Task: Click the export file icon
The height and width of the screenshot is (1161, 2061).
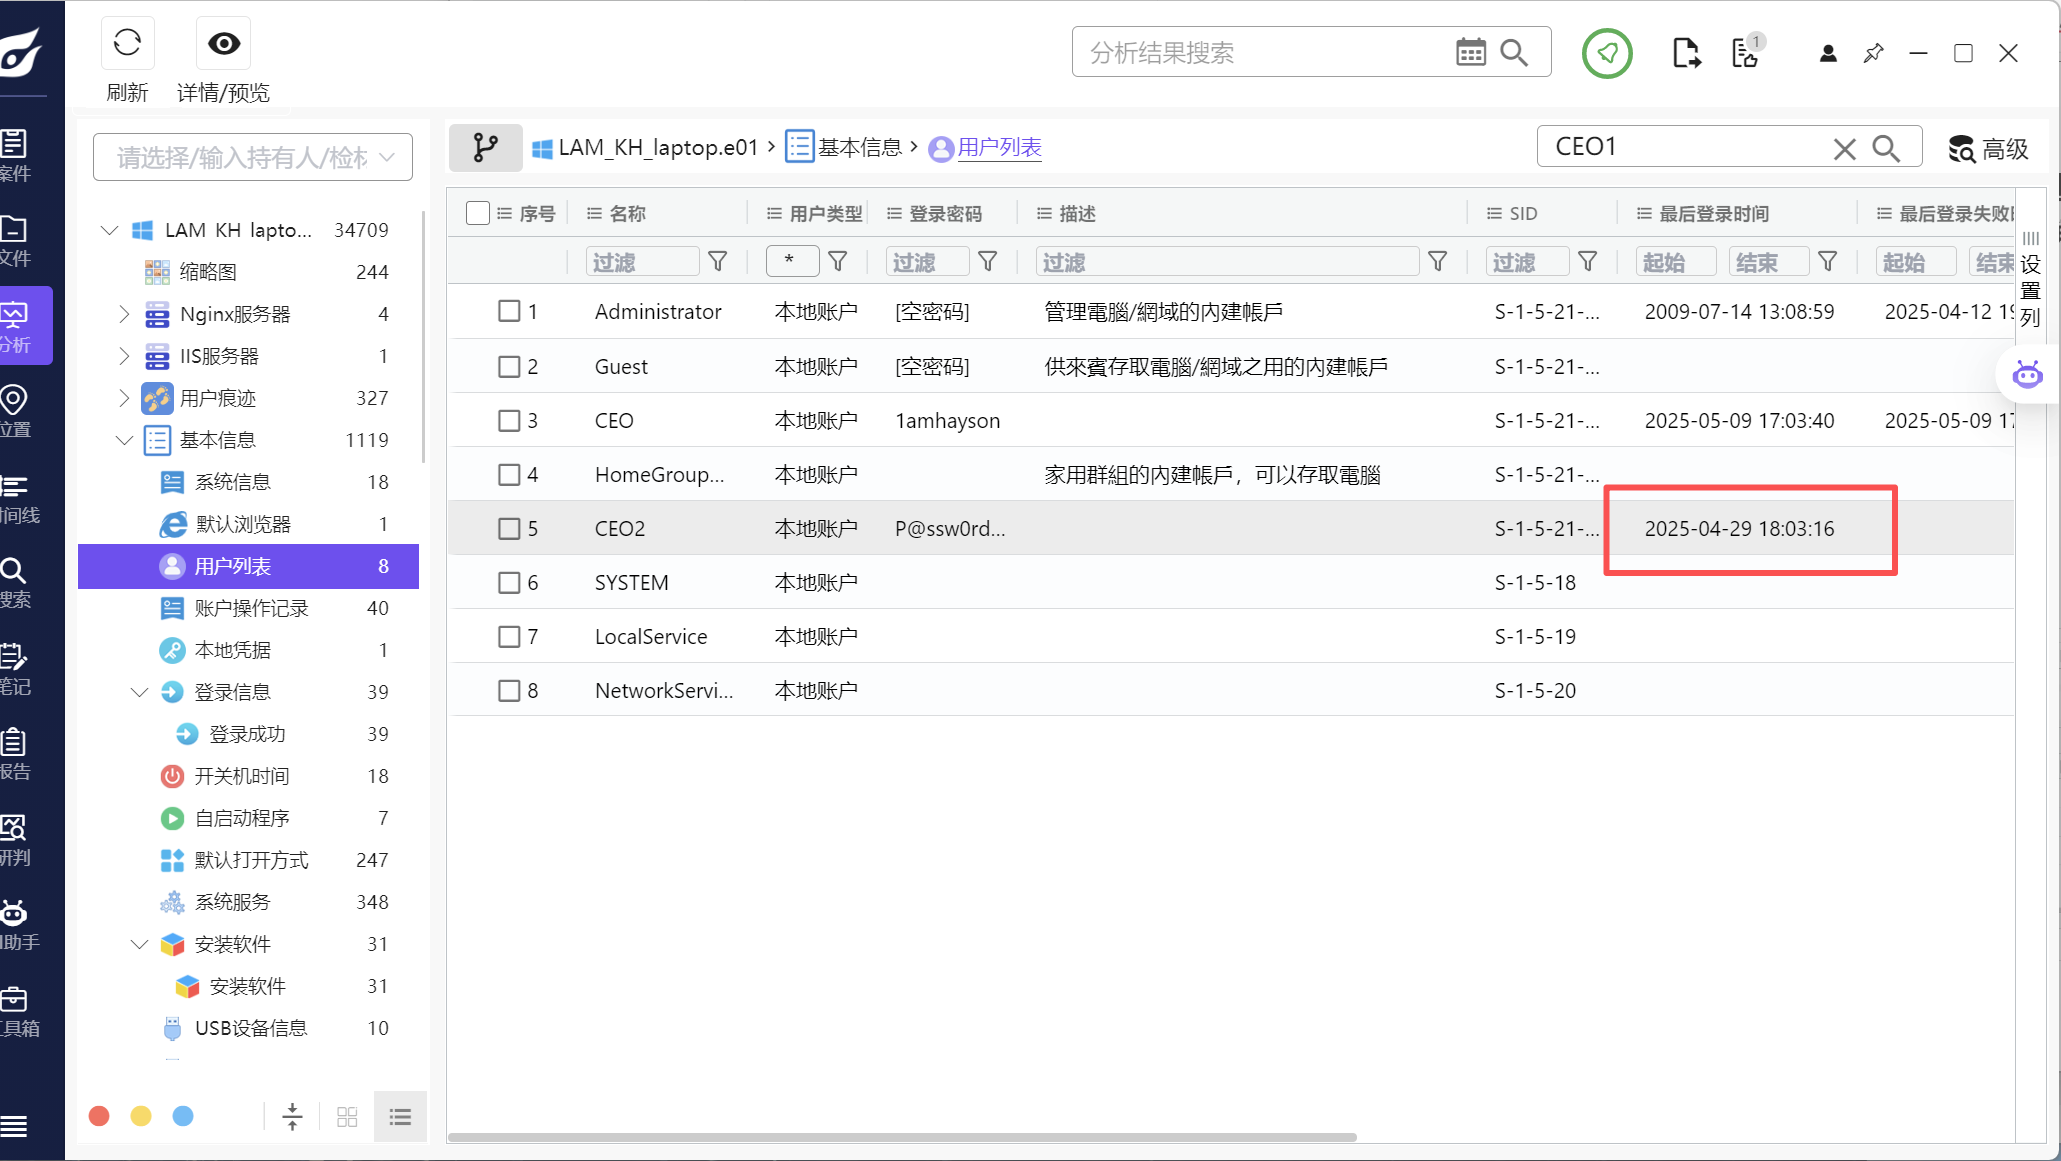Action: tap(1686, 53)
